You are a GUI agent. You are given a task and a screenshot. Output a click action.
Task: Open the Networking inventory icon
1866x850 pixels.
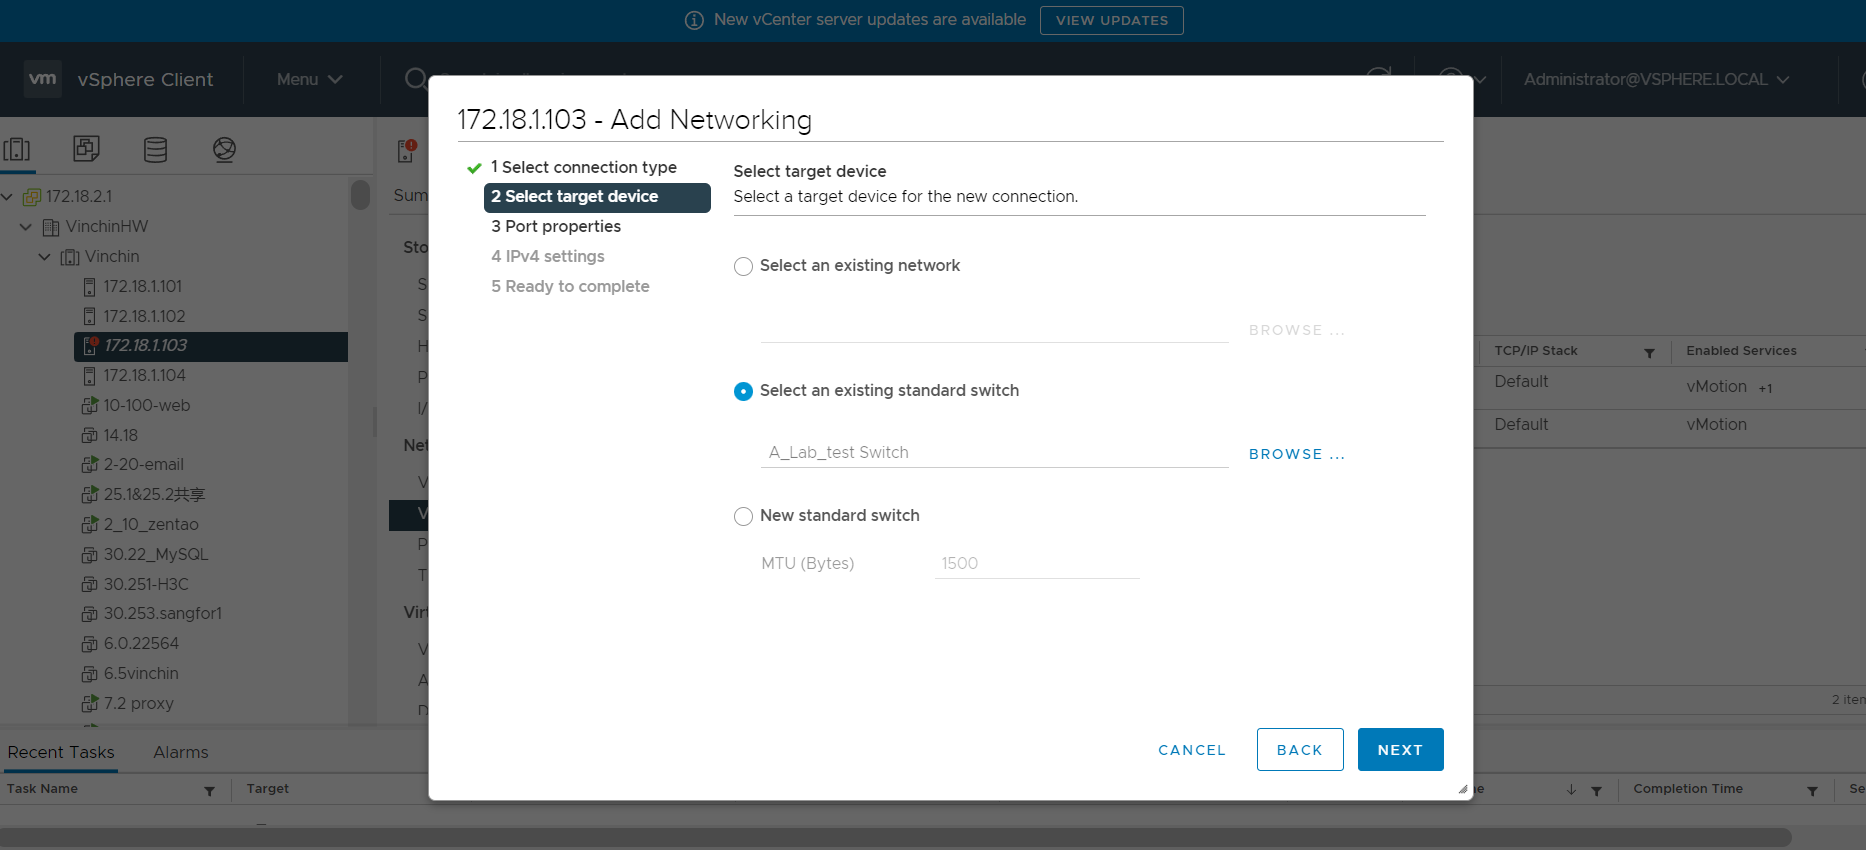tap(224, 150)
